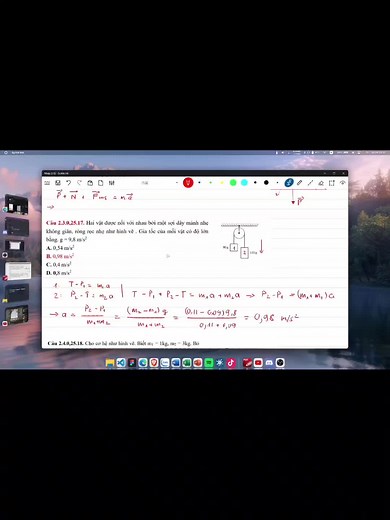Launch Figma from the dock
390x520 pixels.
pos(132,363)
